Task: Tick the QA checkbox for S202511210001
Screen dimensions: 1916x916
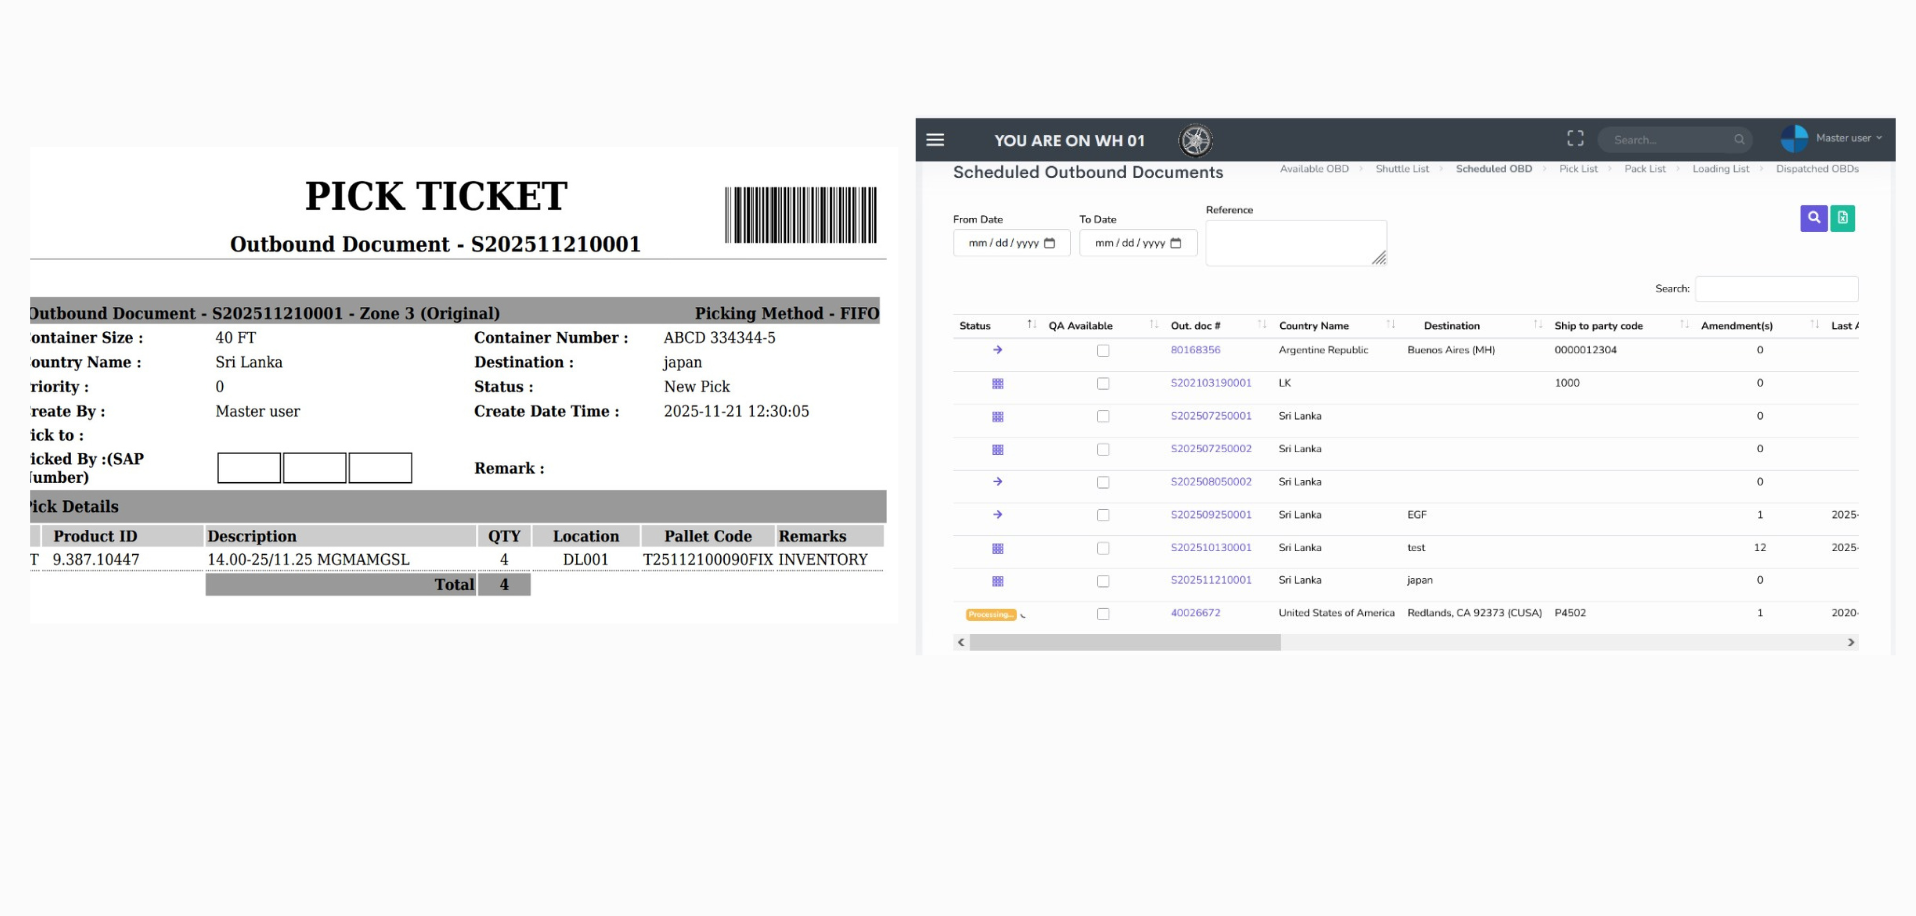Action: [1103, 581]
